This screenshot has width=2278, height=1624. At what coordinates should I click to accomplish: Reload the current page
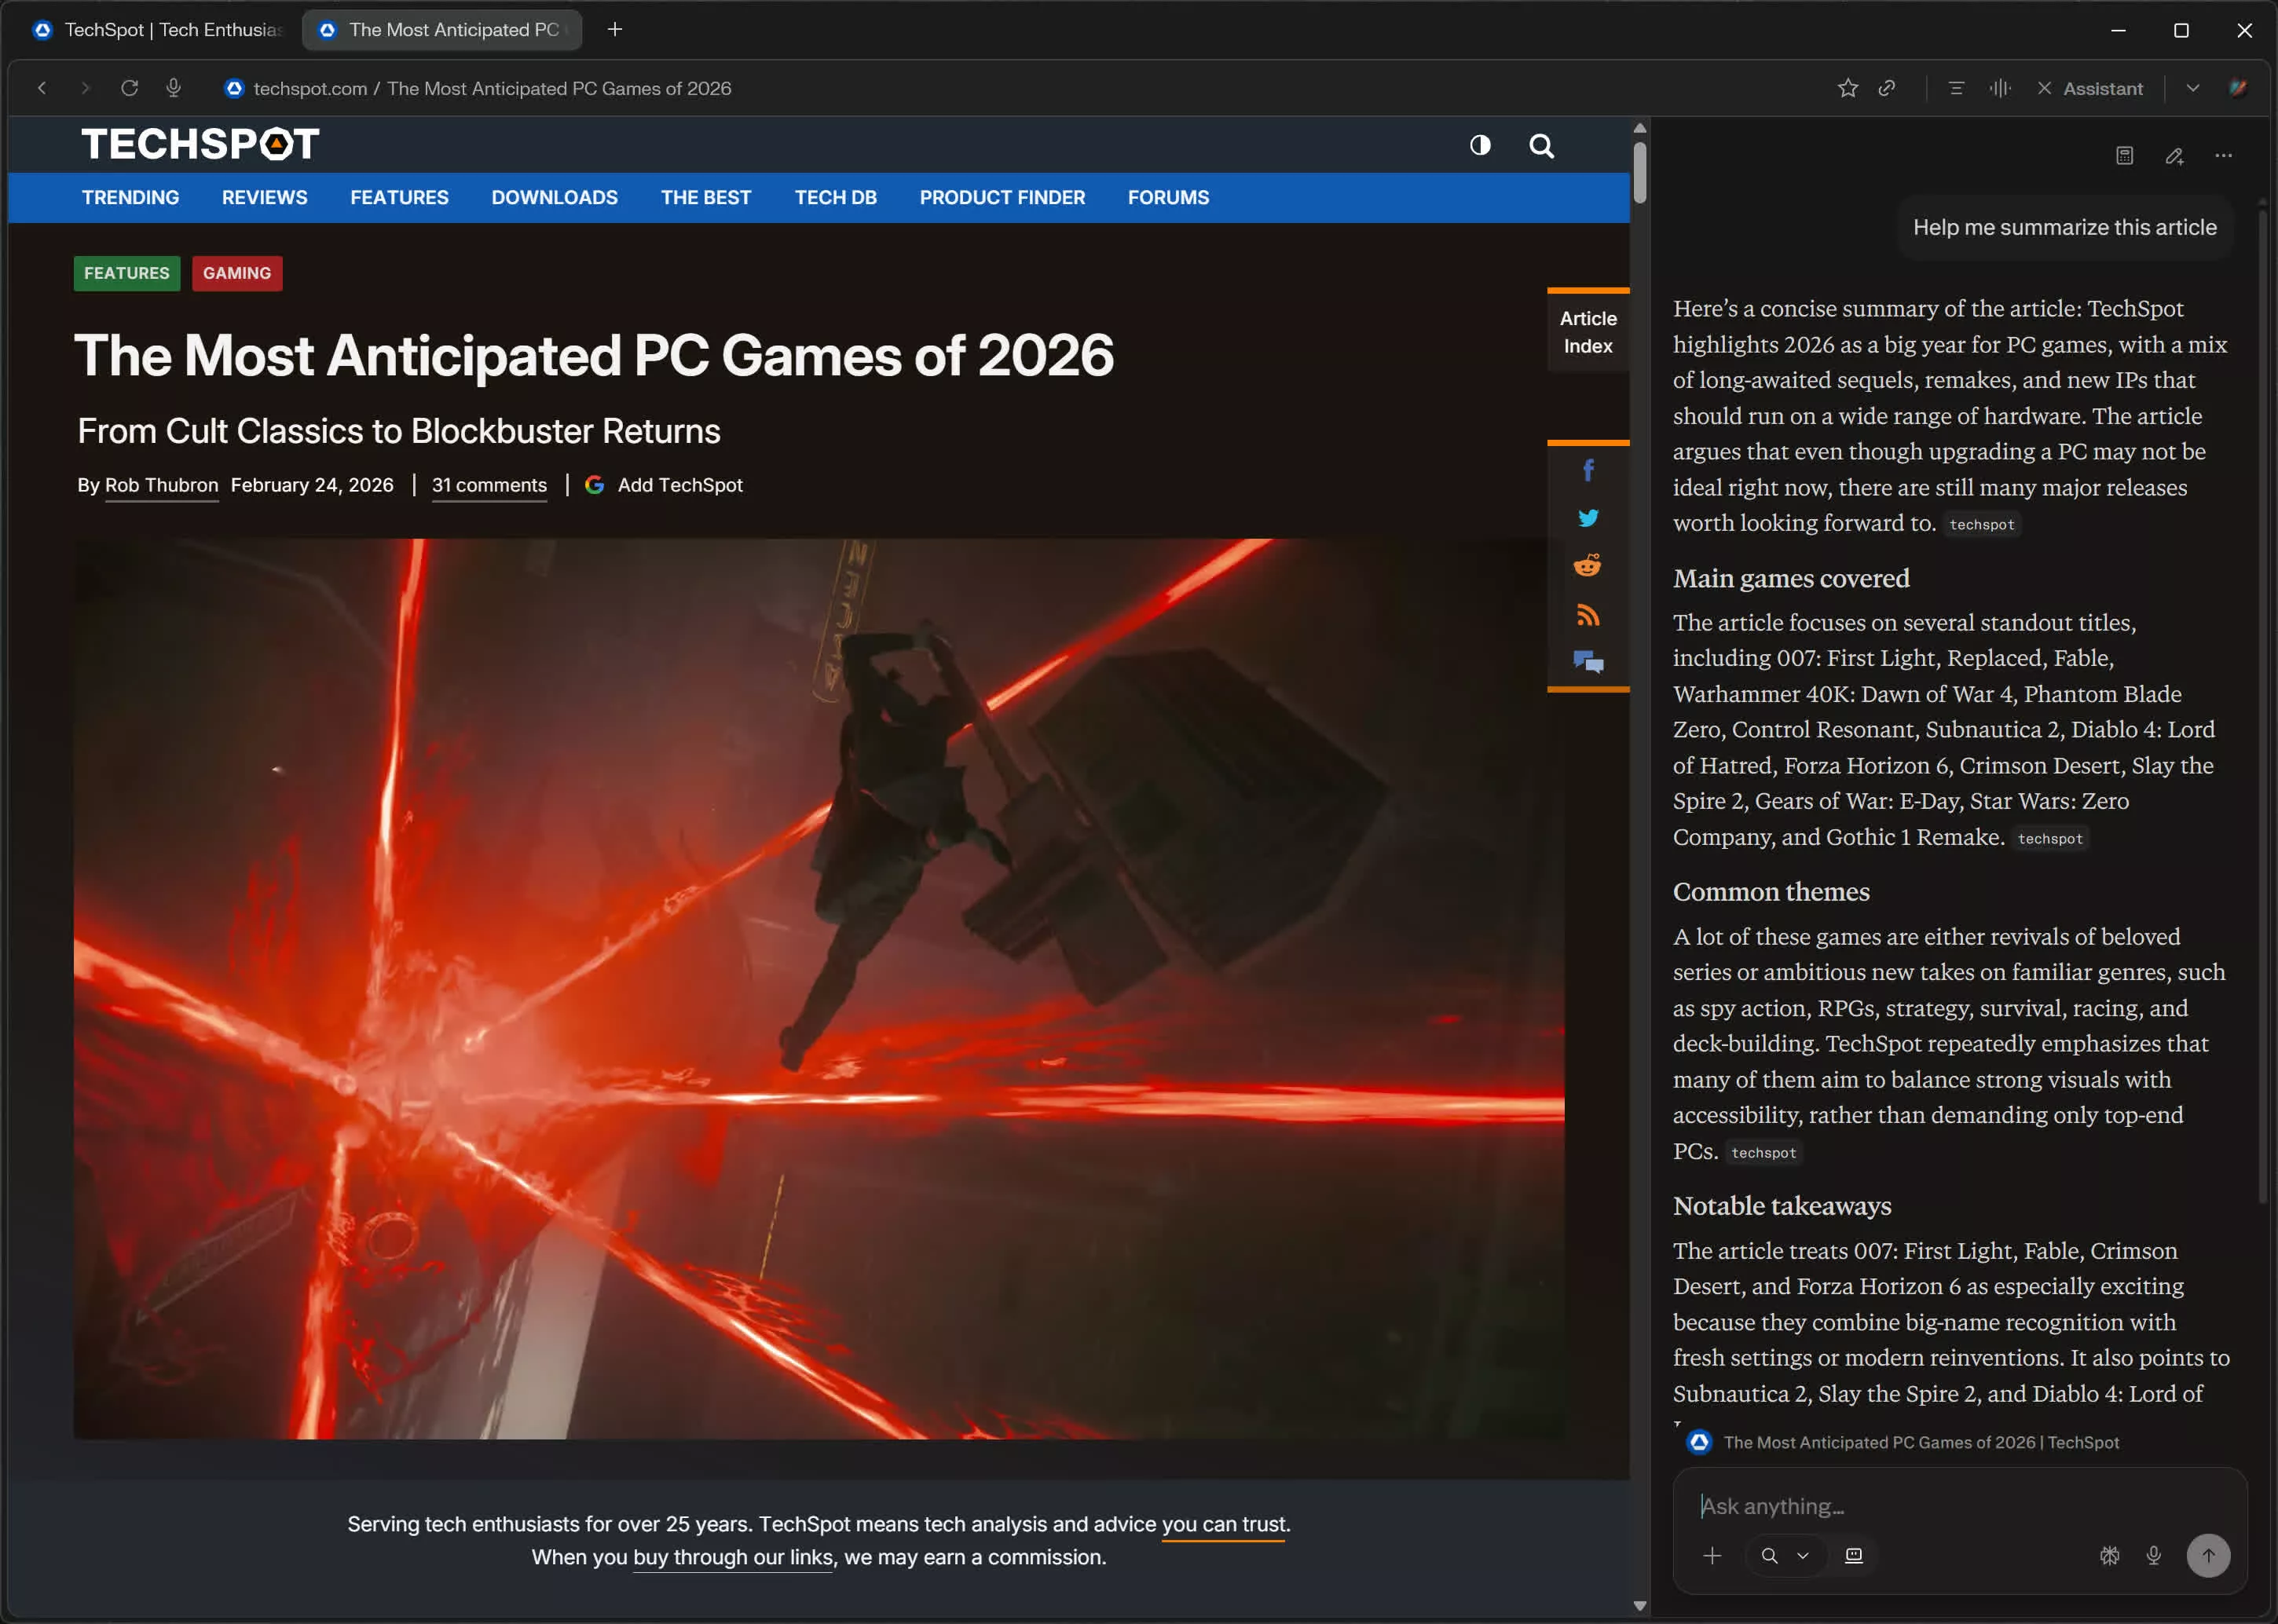129,88
